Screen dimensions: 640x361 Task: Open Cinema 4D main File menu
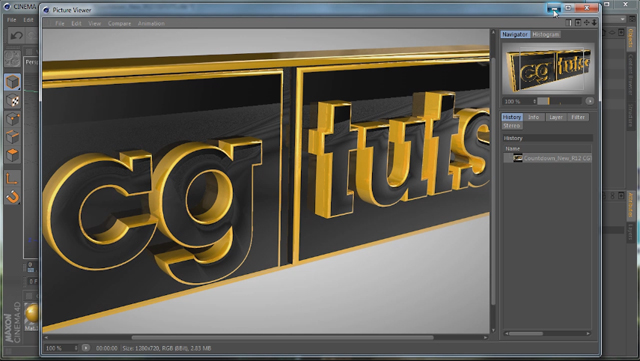[11, 20]
